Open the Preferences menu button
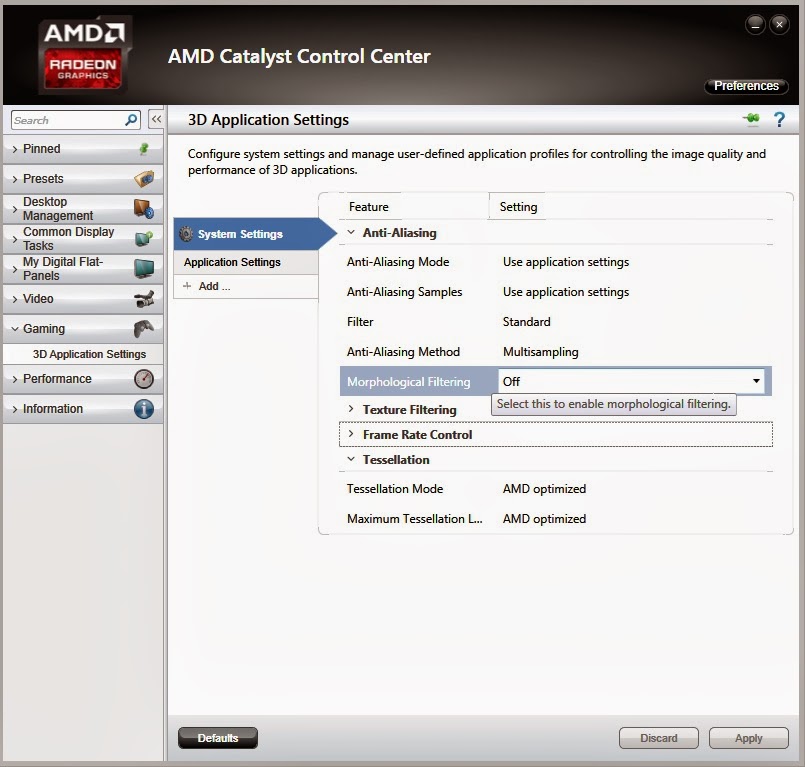The height and width of the screenshot is (767, 805). point(746,86)
